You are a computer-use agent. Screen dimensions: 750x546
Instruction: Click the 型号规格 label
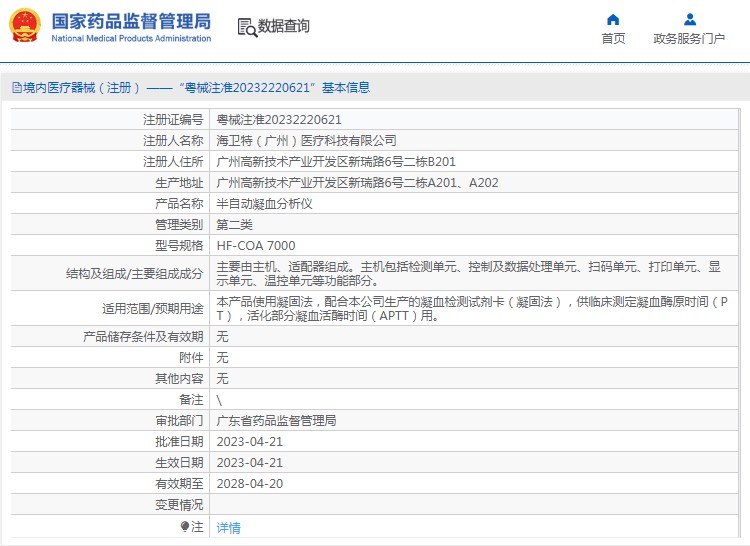pos(179,246)
